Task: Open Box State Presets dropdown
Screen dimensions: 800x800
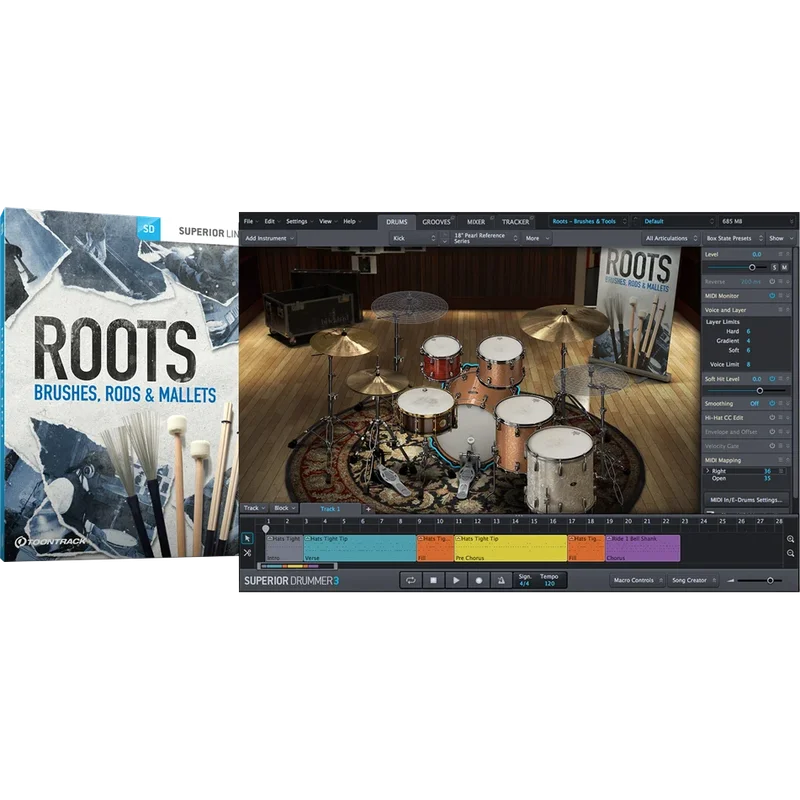Action: click(x=734, y=238)
